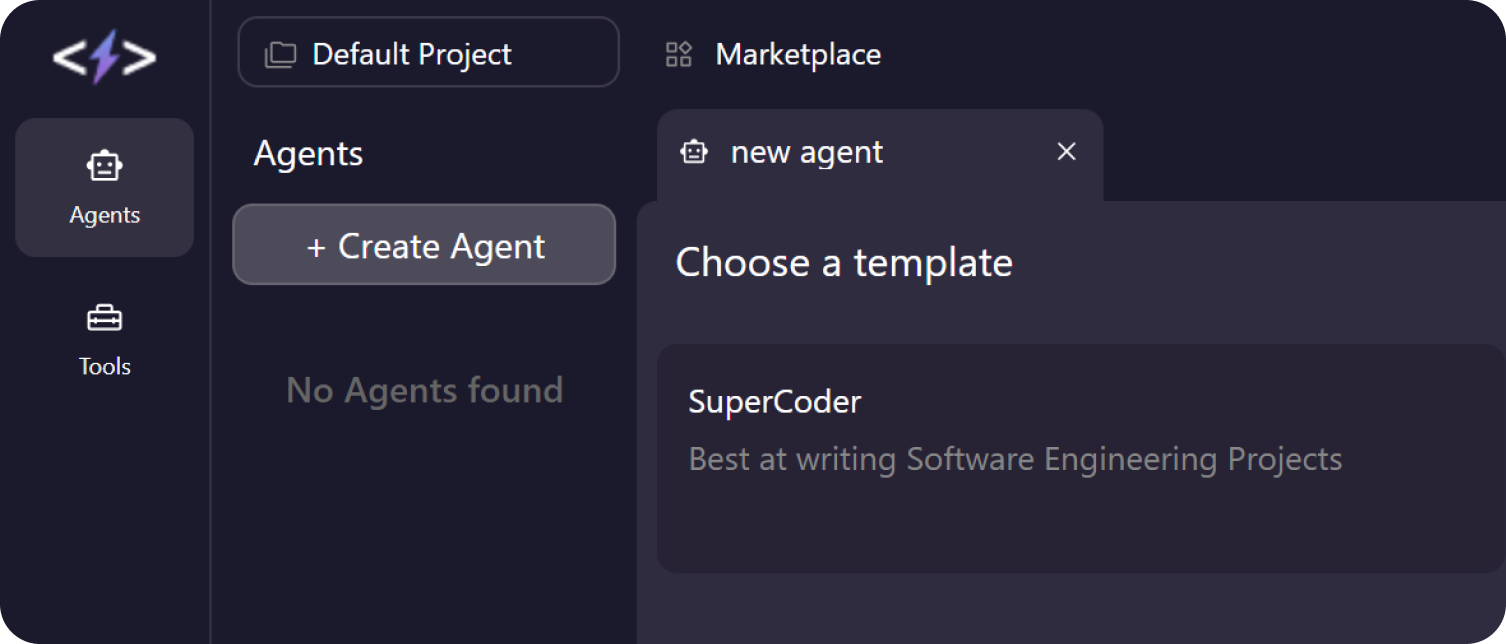1506x644 pixels.
Task: Choose the SuperCoder template card
Action: [1078, 458]
